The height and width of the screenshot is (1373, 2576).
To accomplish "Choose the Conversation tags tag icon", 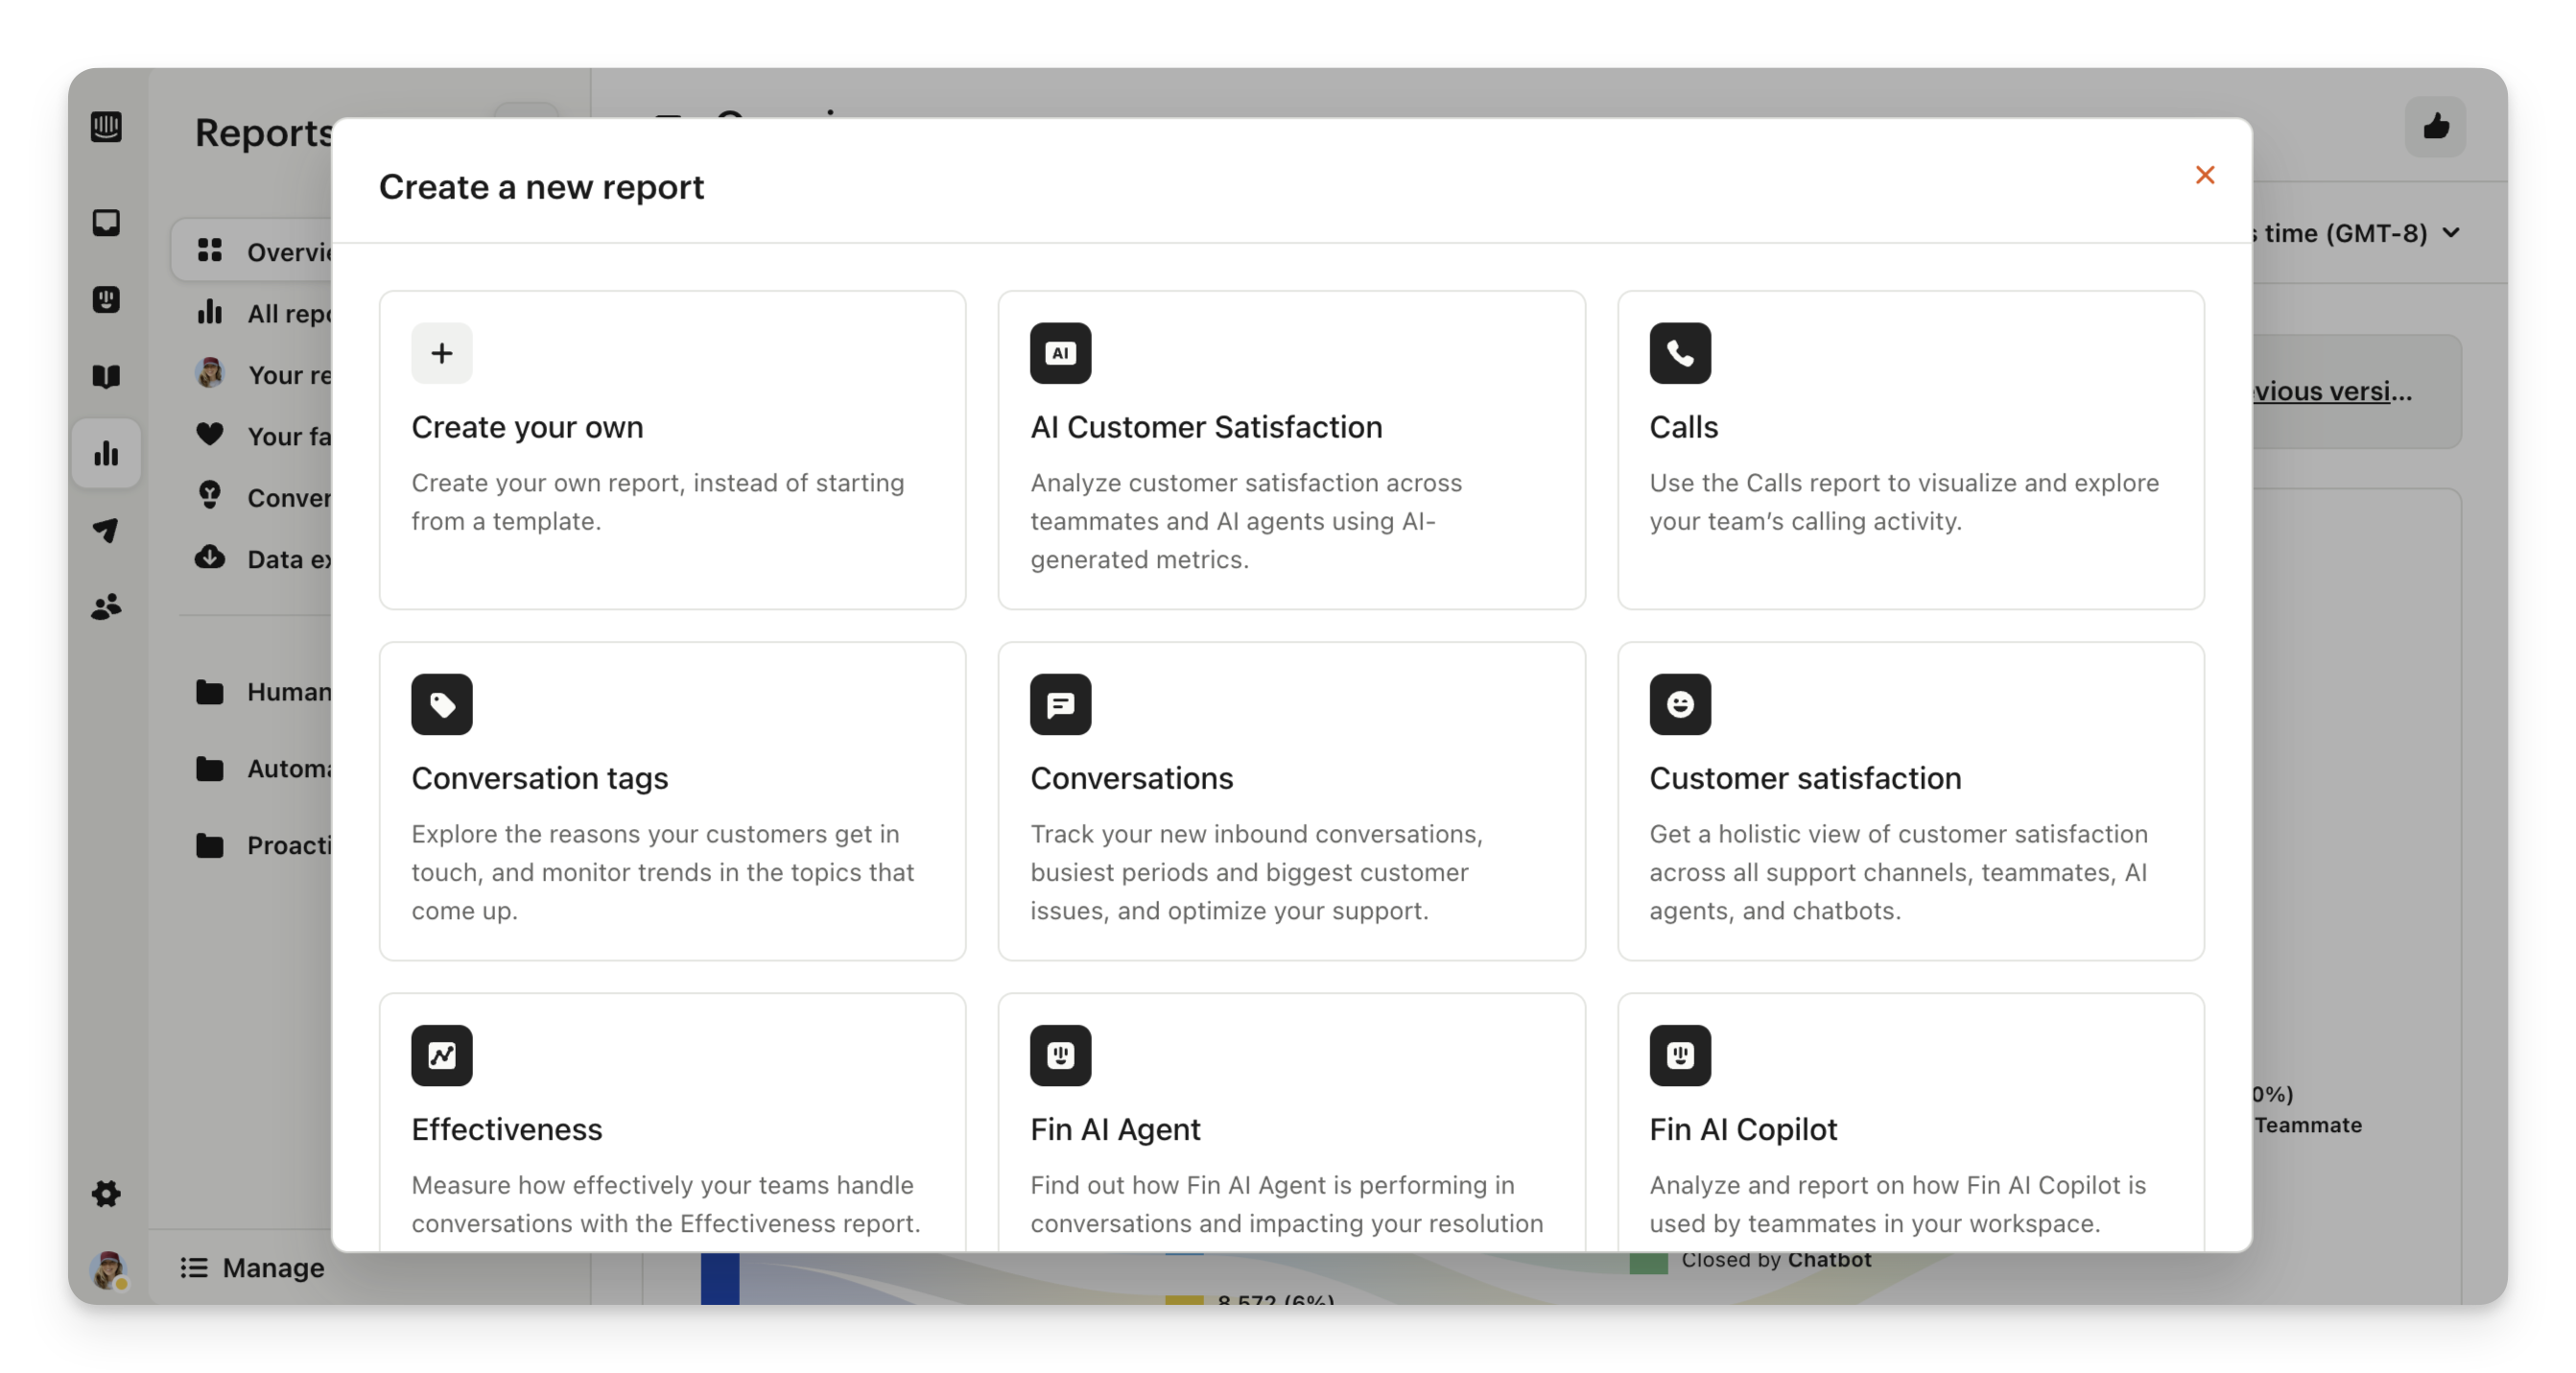I will (x=441, y=704).
